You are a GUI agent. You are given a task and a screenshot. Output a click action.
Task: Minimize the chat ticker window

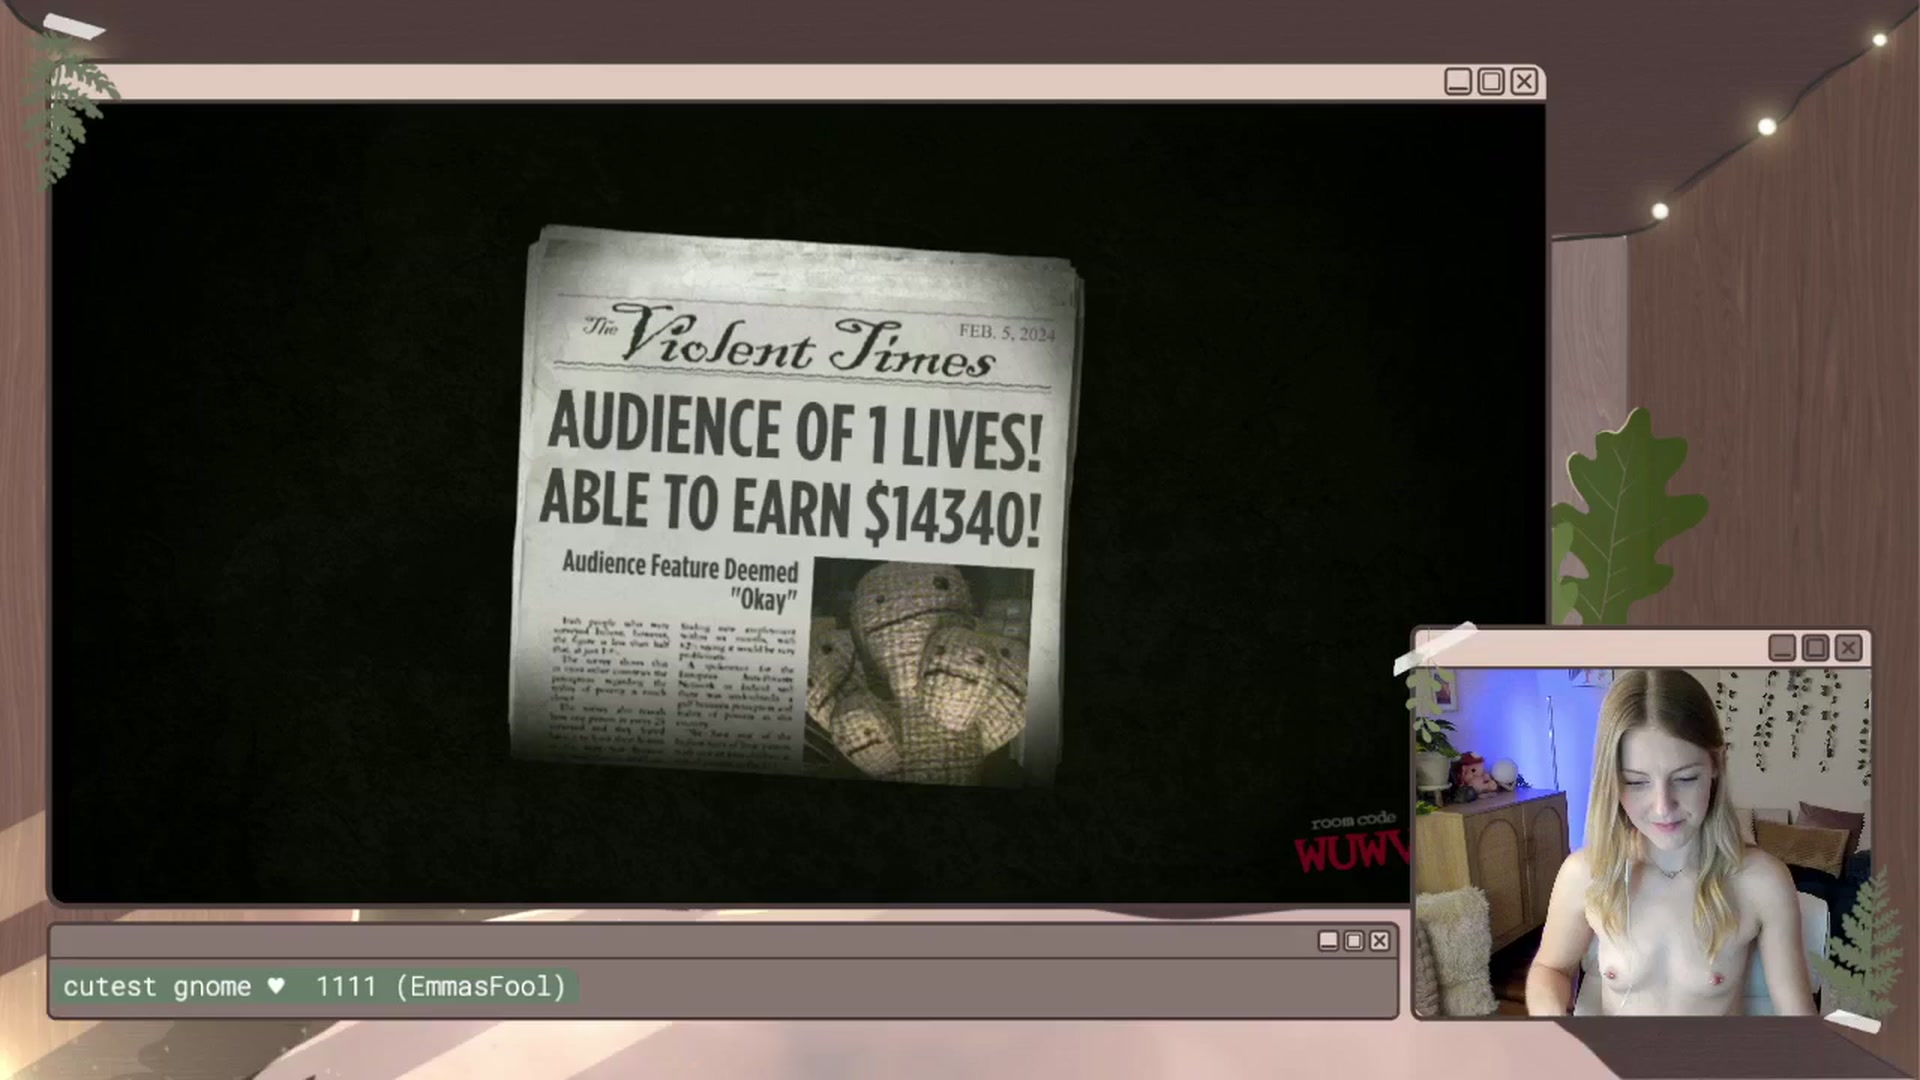1328,941
